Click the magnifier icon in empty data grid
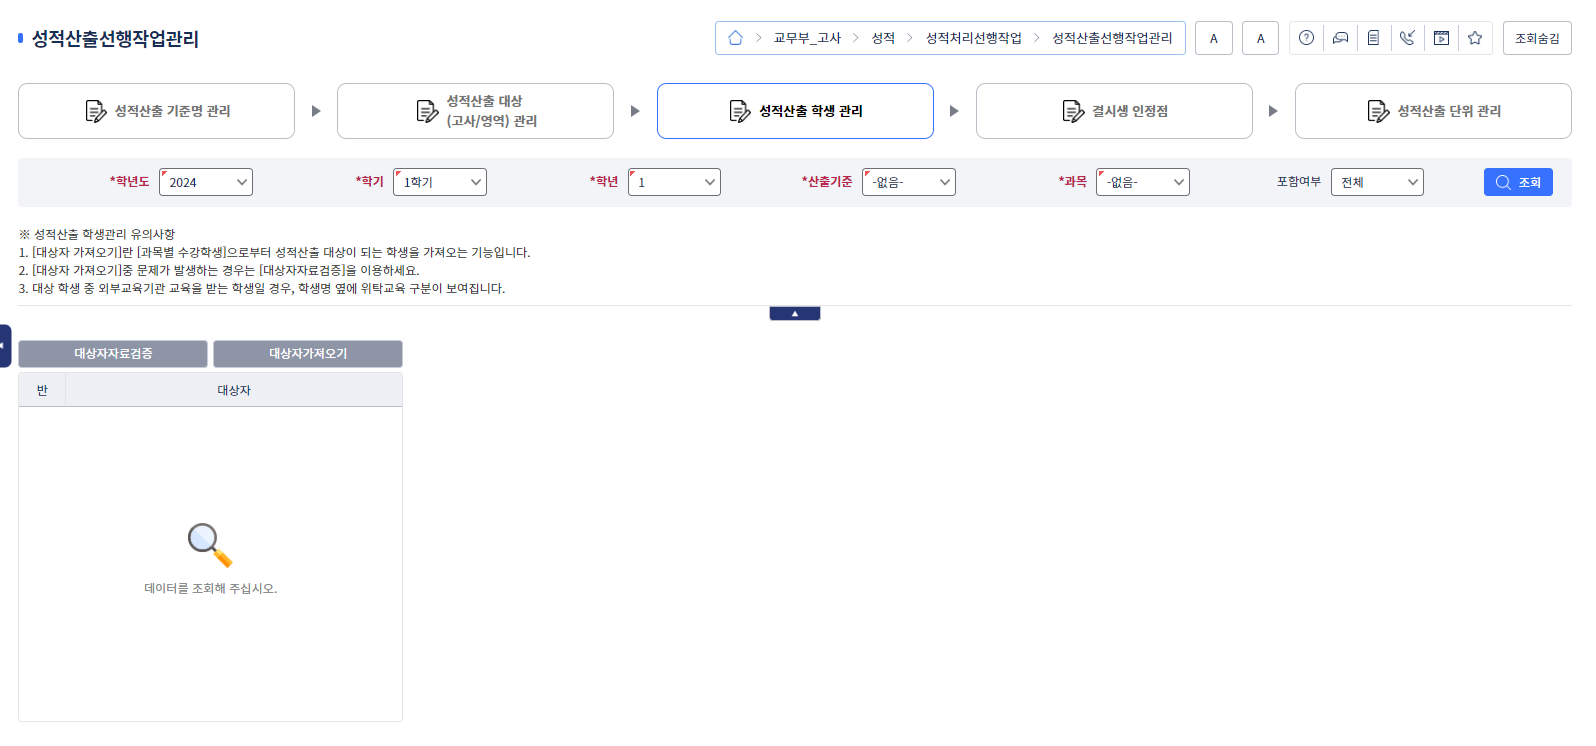The image size is (1596, 746). [x=210, y=545]
